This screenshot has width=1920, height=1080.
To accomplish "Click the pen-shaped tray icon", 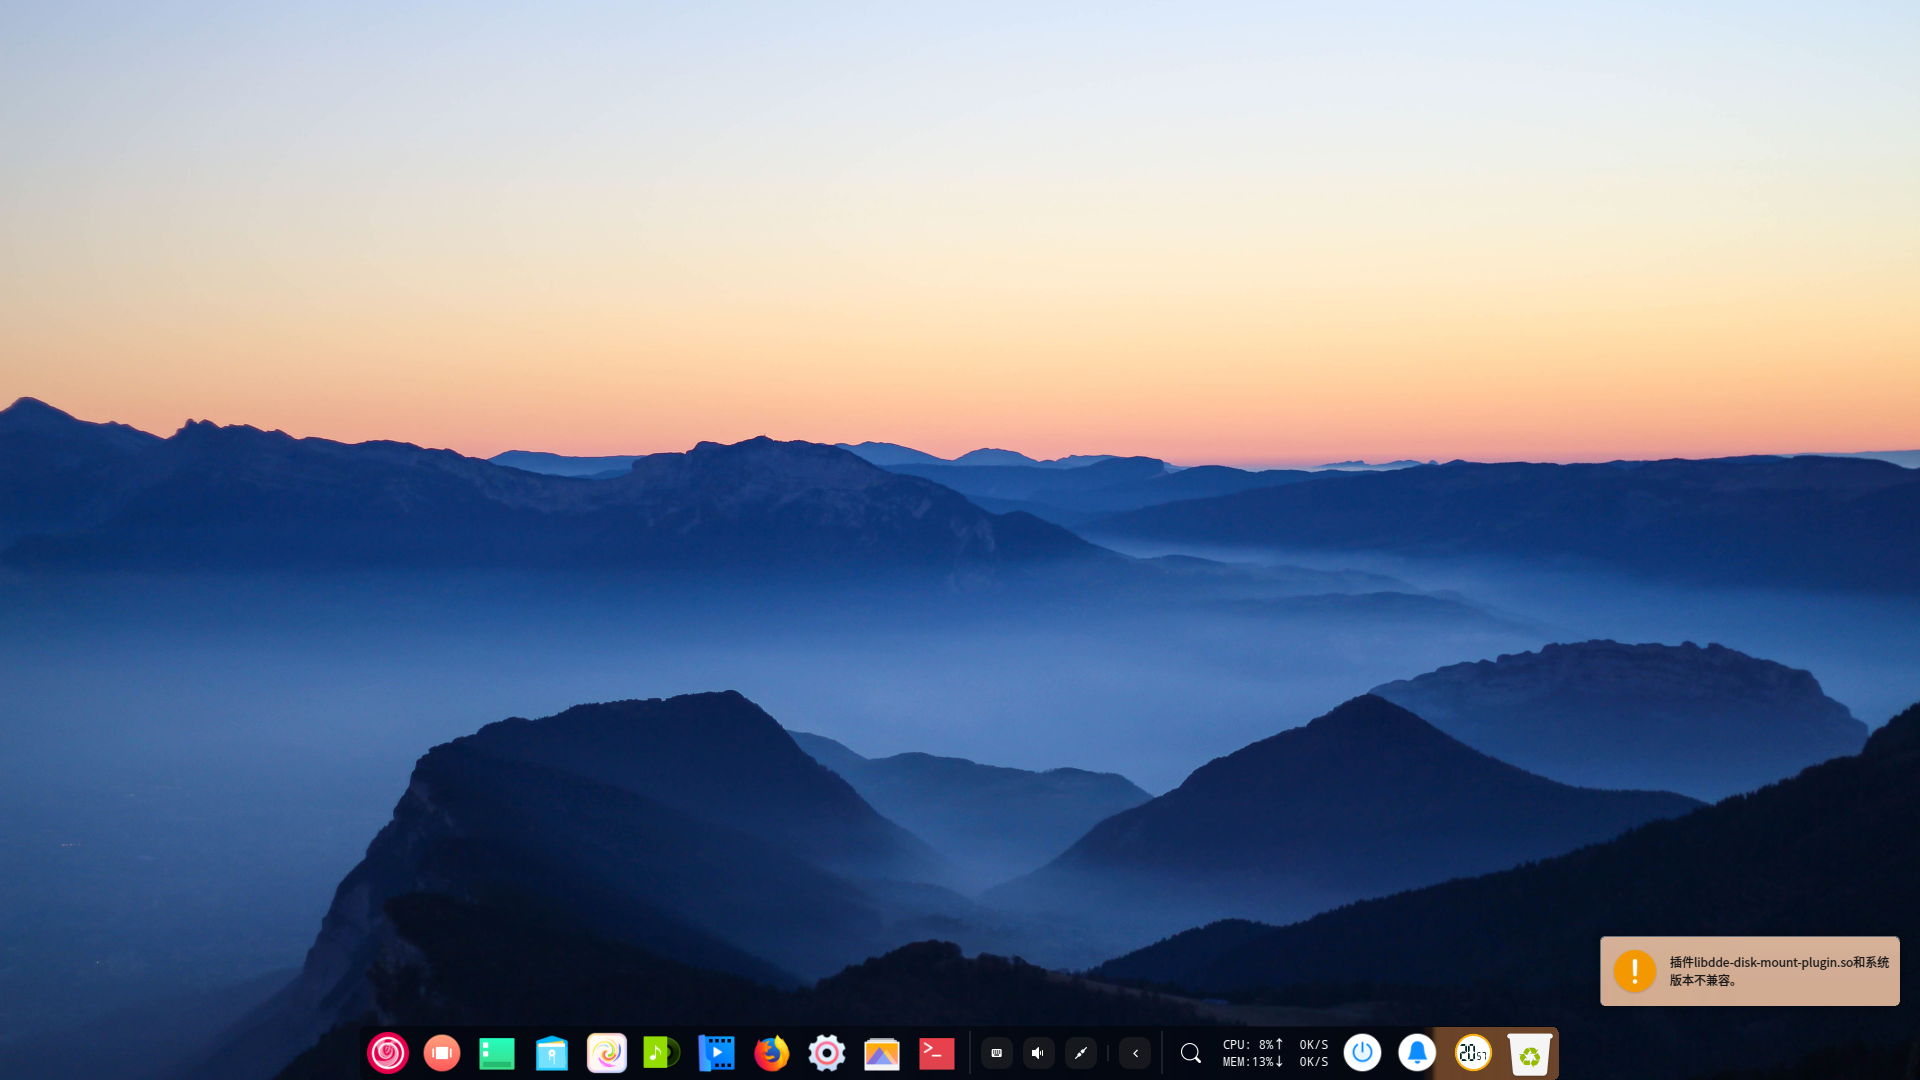I will 1081,1053.
